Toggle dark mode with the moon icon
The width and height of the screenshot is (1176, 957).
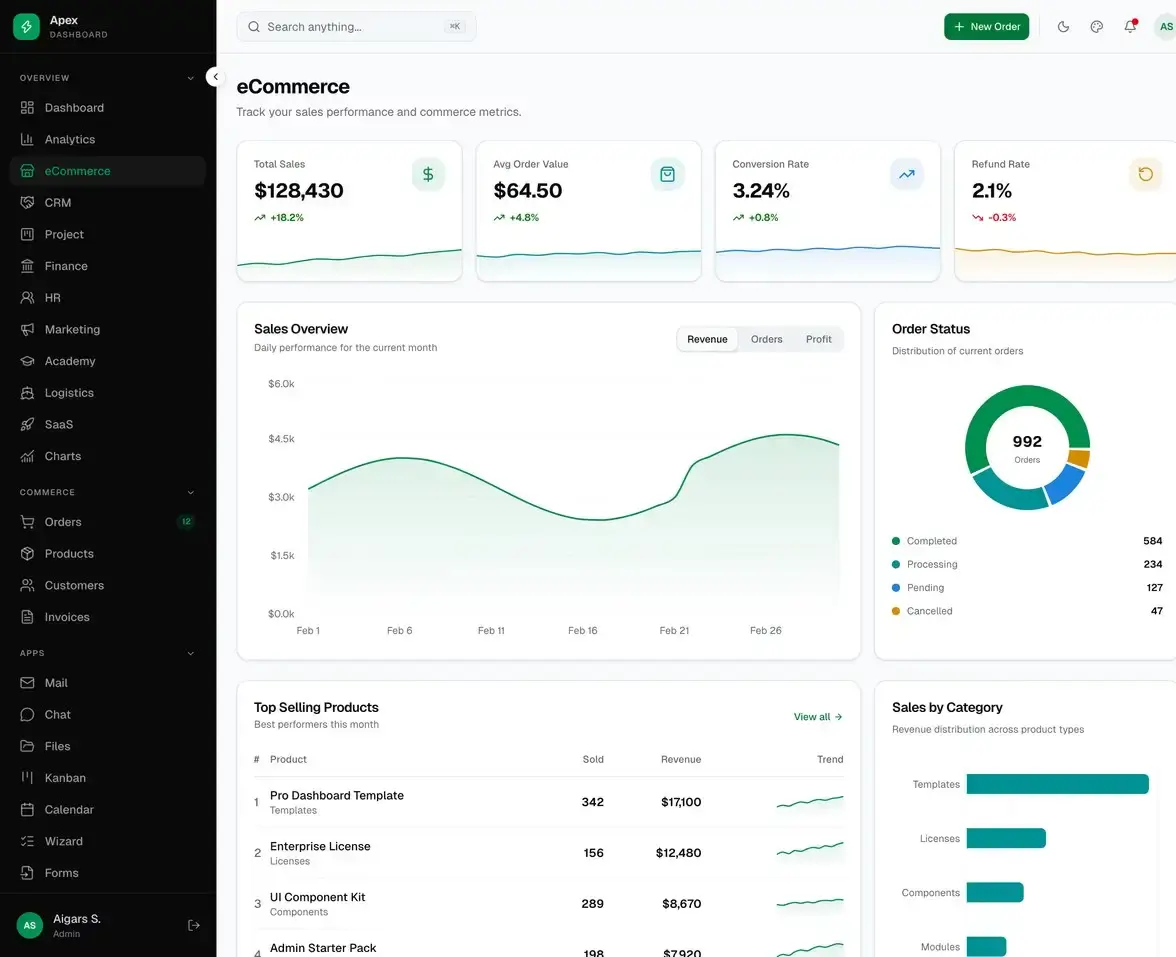pyautogui.click(x=1064, y=27)
